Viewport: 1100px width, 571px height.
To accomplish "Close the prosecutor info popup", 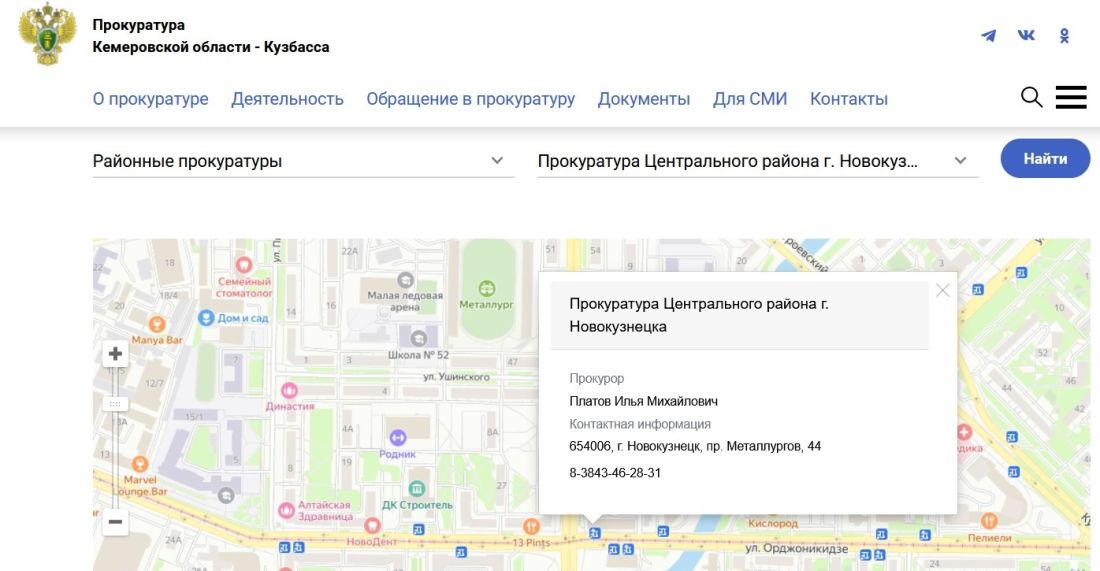I will 942,291.
